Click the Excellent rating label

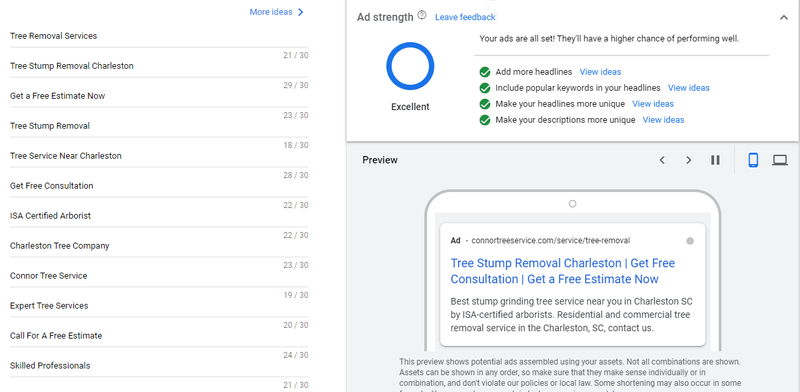click(x=410, y=107)
